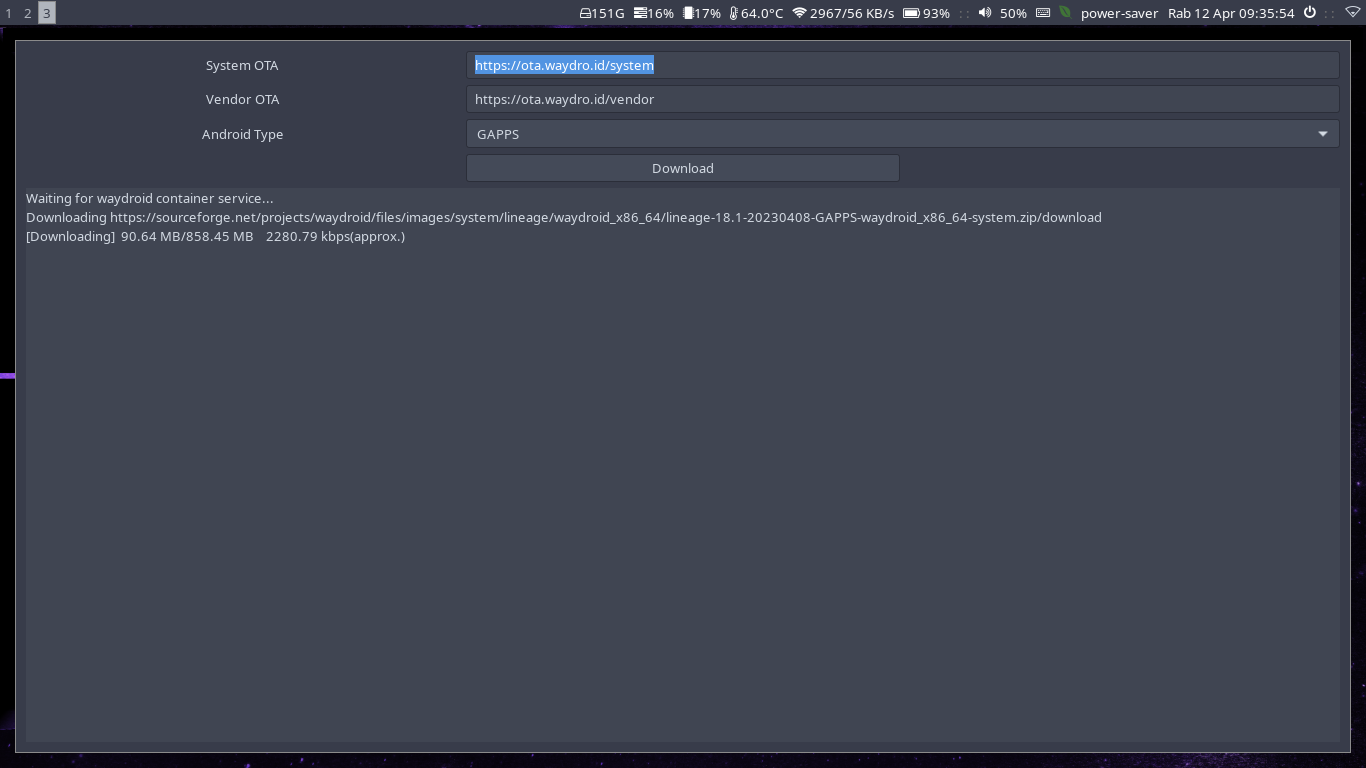Screen dimensions: 1366x768
Task: Click the 'Waiting for waydroid container service' line
Action: (149, 198)
